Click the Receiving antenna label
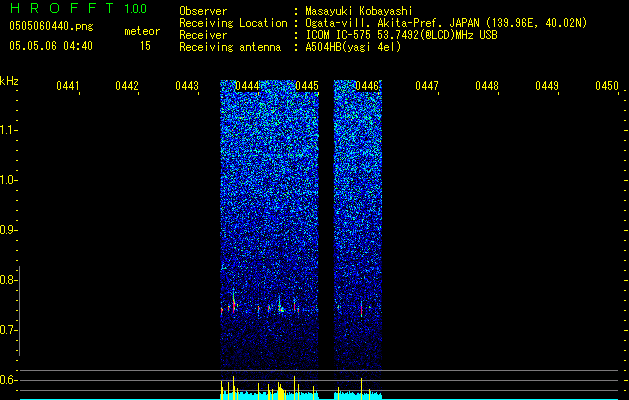Viewport: 629px width, 400px height. 230,47
